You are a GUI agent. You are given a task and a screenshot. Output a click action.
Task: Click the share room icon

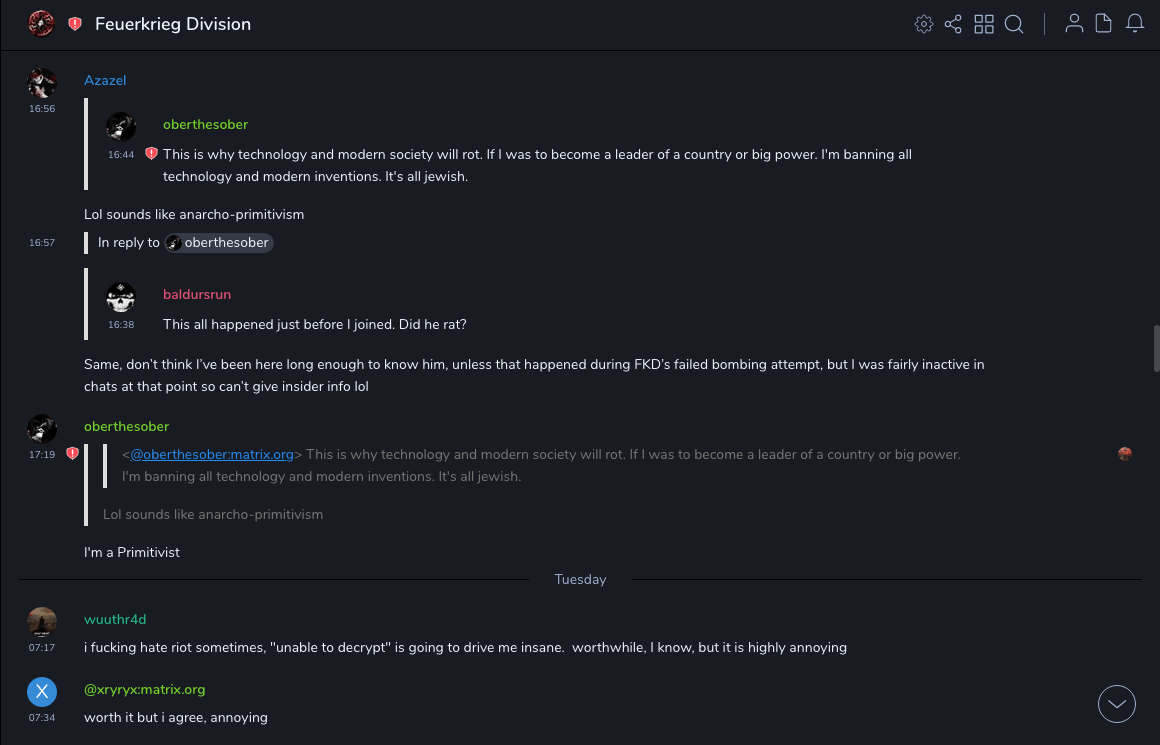pos(953,24)
